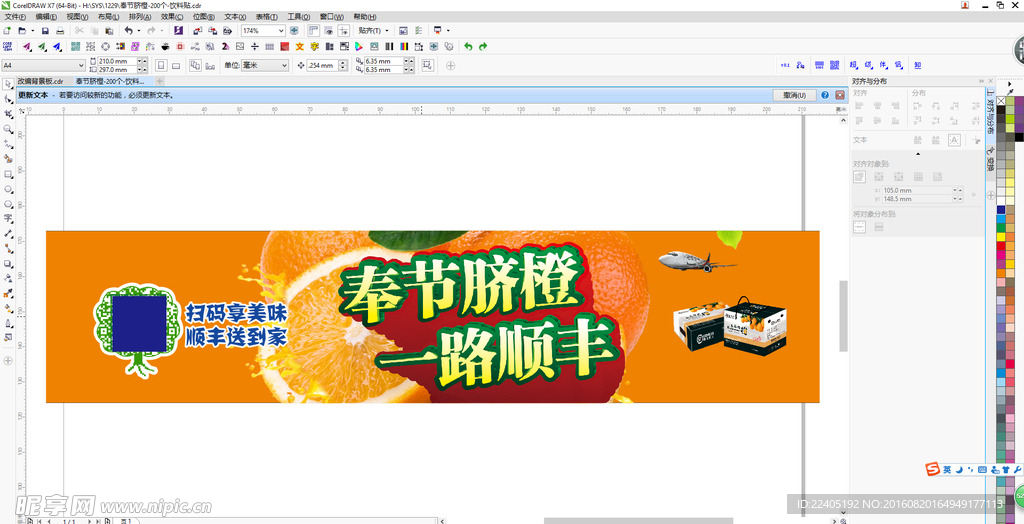
Task: Add a new document tab with plus
Action: coord(159,81)
